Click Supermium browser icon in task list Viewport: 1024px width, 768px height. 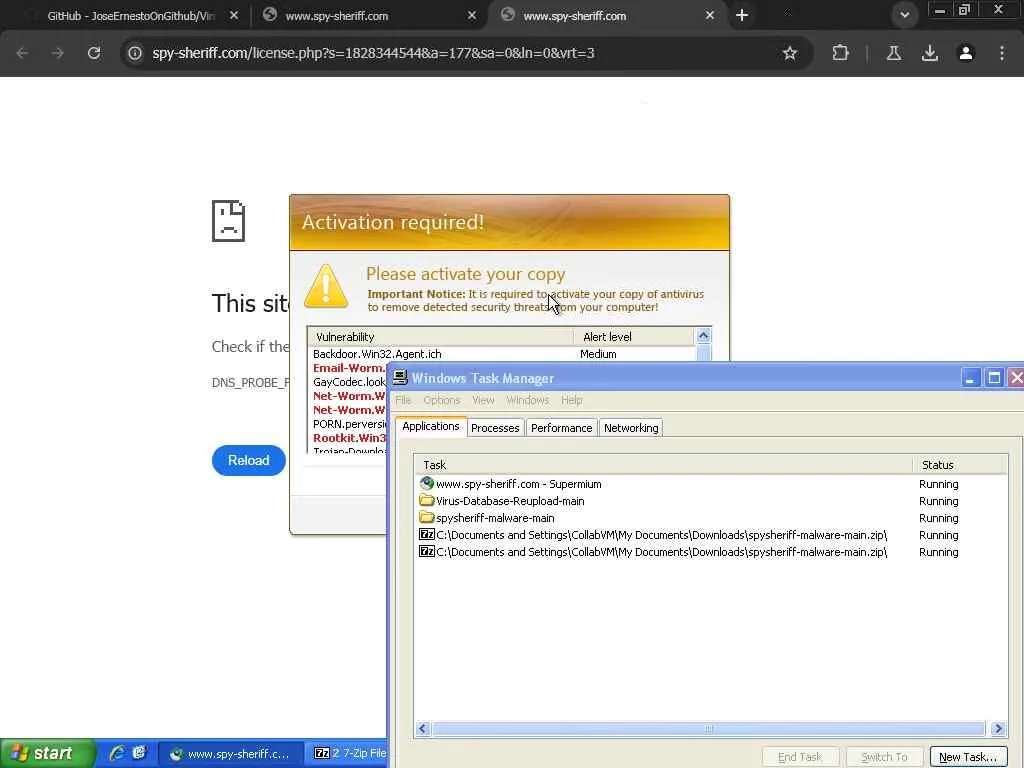coord(427,483)
